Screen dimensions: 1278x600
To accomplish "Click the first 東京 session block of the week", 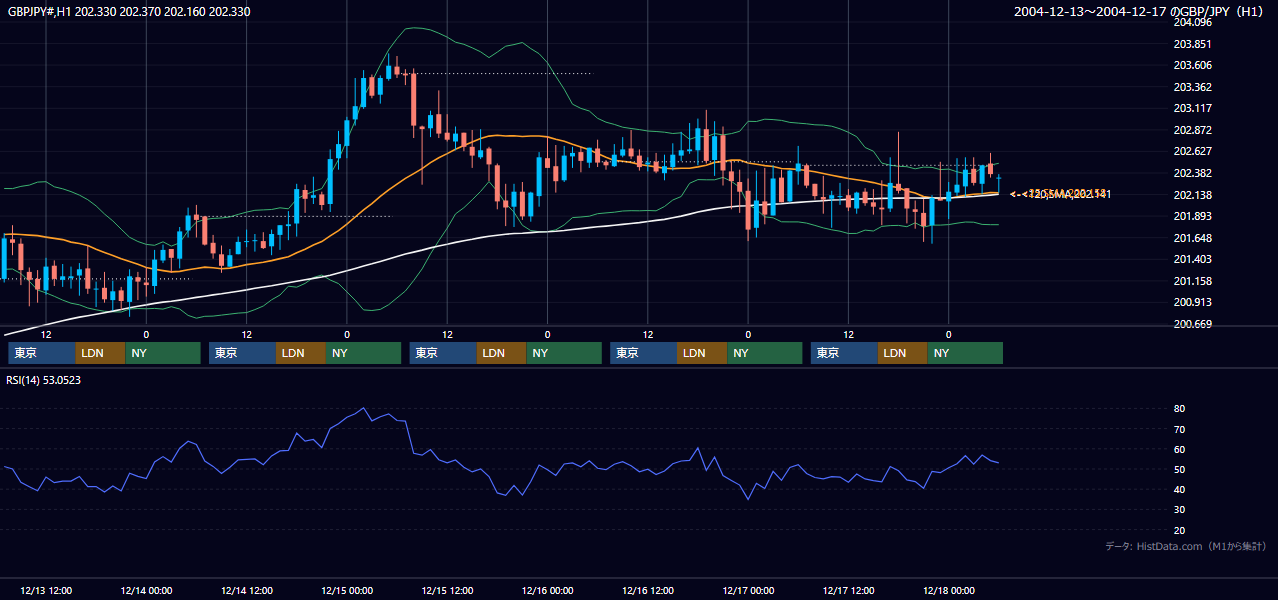I will point(42,353).
